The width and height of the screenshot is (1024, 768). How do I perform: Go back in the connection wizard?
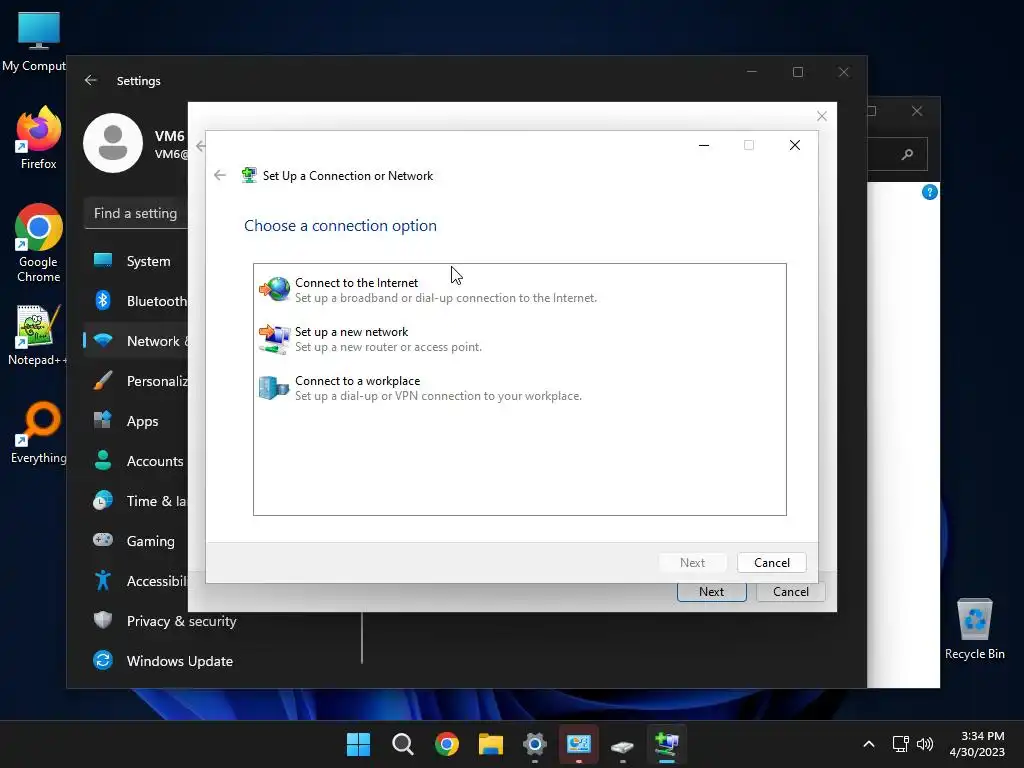pyautogui.click(x=220, y=175)
